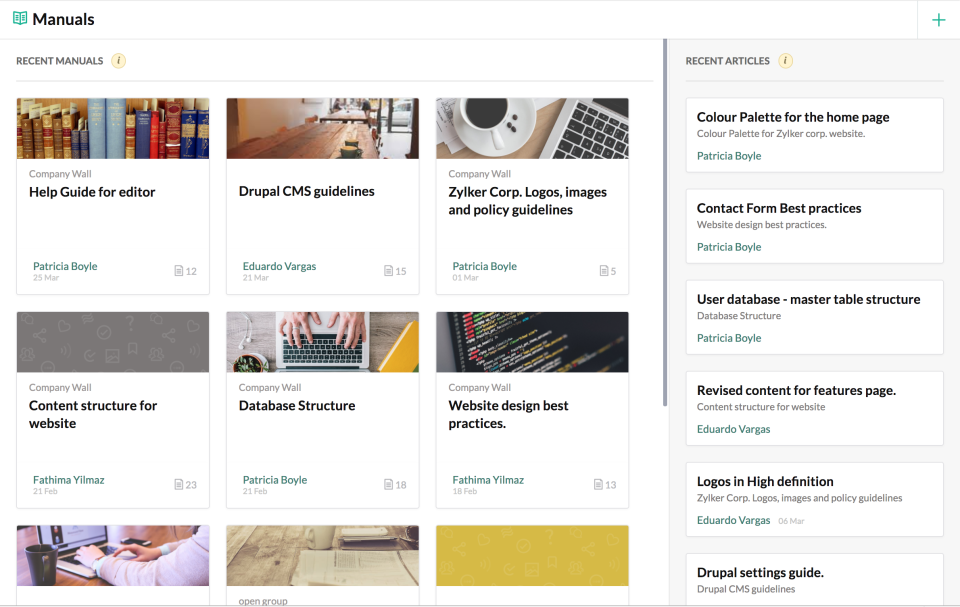Click Fathima Yilmaz on the Content structure card
This screenshot has height=607, width=960.
68,479
